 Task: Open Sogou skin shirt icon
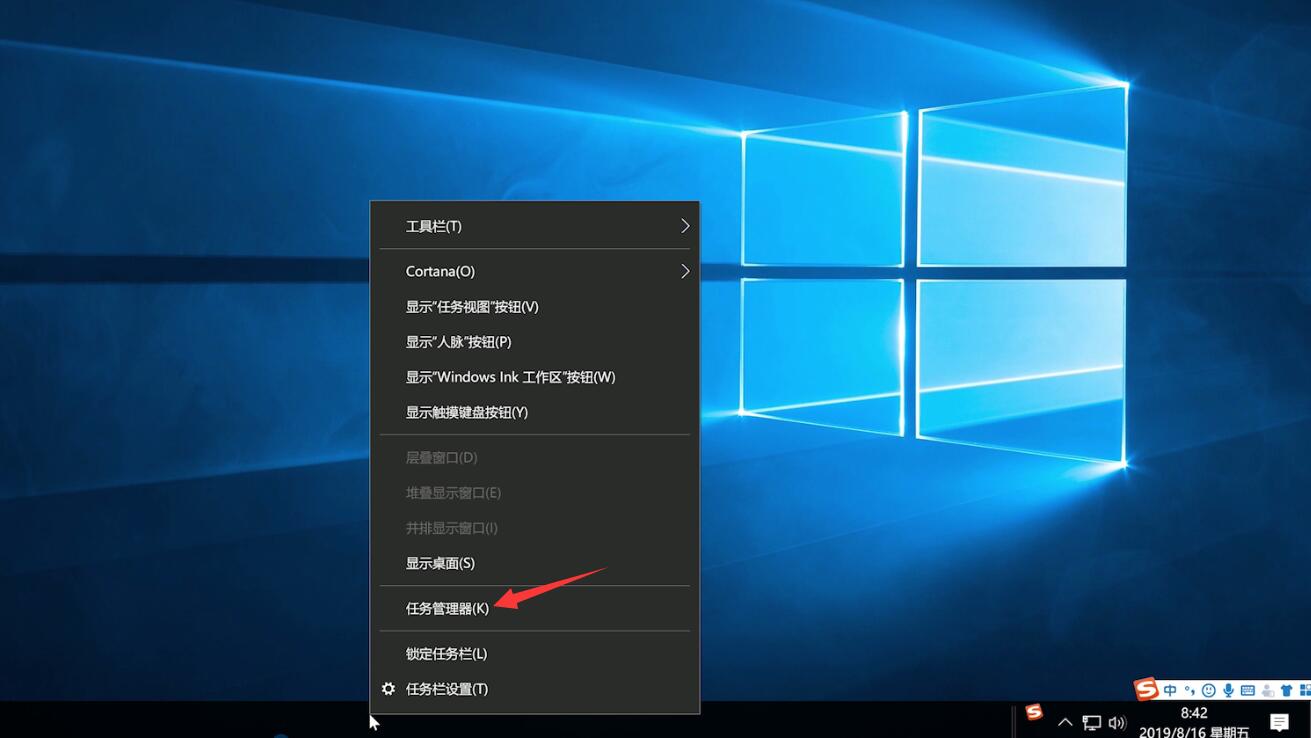pos(1286,690)
